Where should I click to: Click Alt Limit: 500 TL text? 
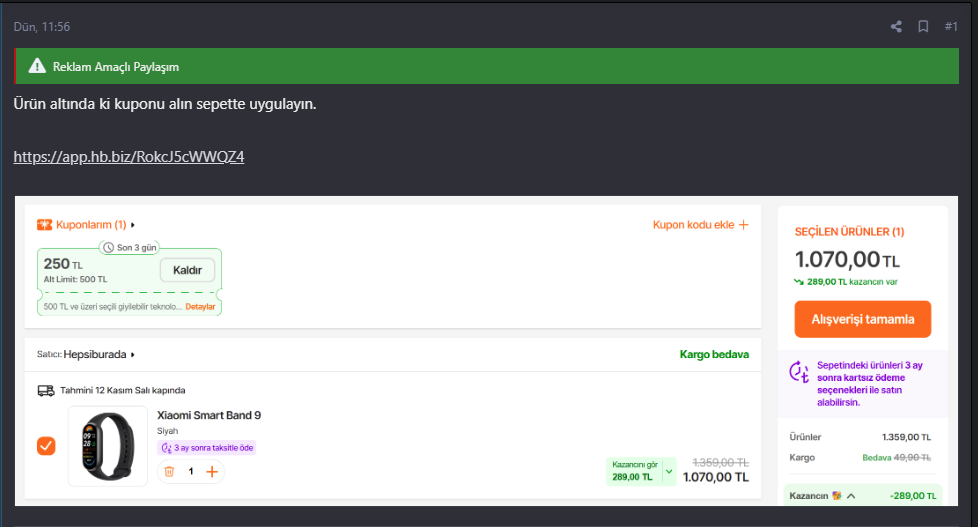(x=75, y=279)
